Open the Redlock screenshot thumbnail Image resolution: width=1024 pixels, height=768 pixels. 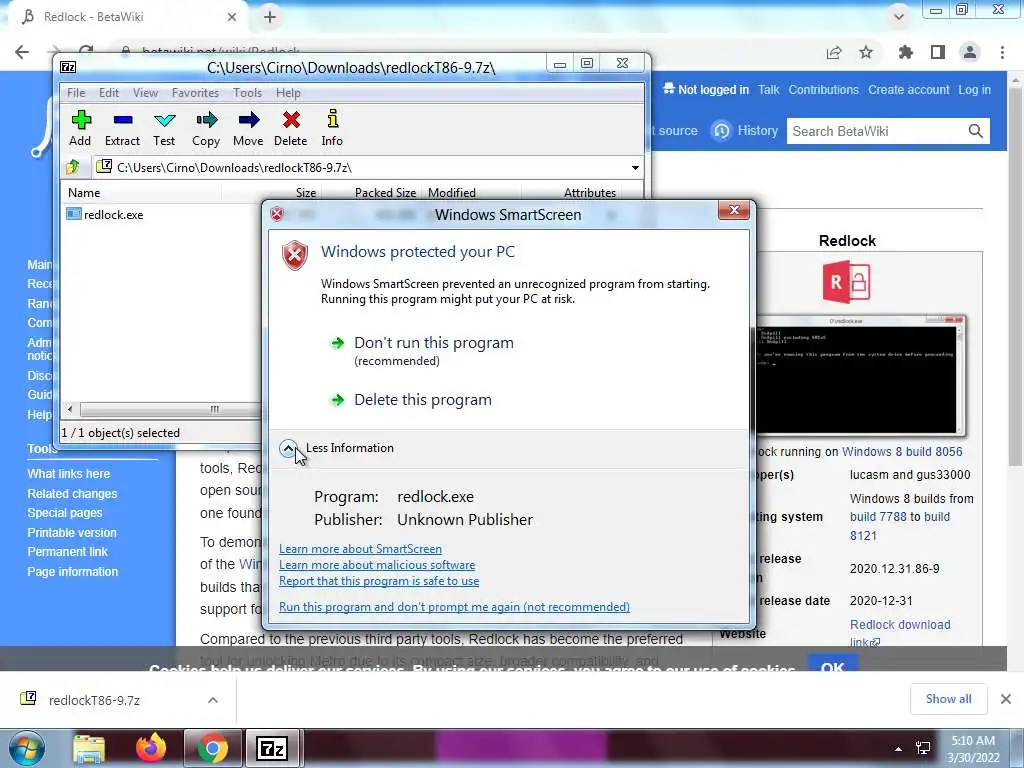coord(859,375)
